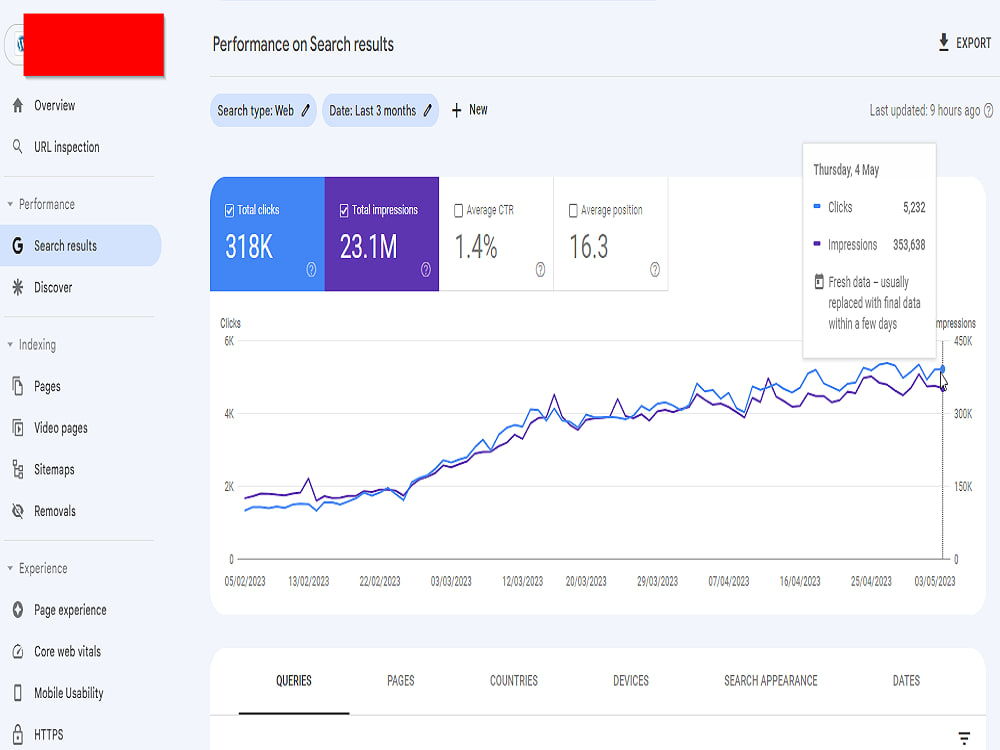Switch to the DEVICES tab

click(631, 680)
